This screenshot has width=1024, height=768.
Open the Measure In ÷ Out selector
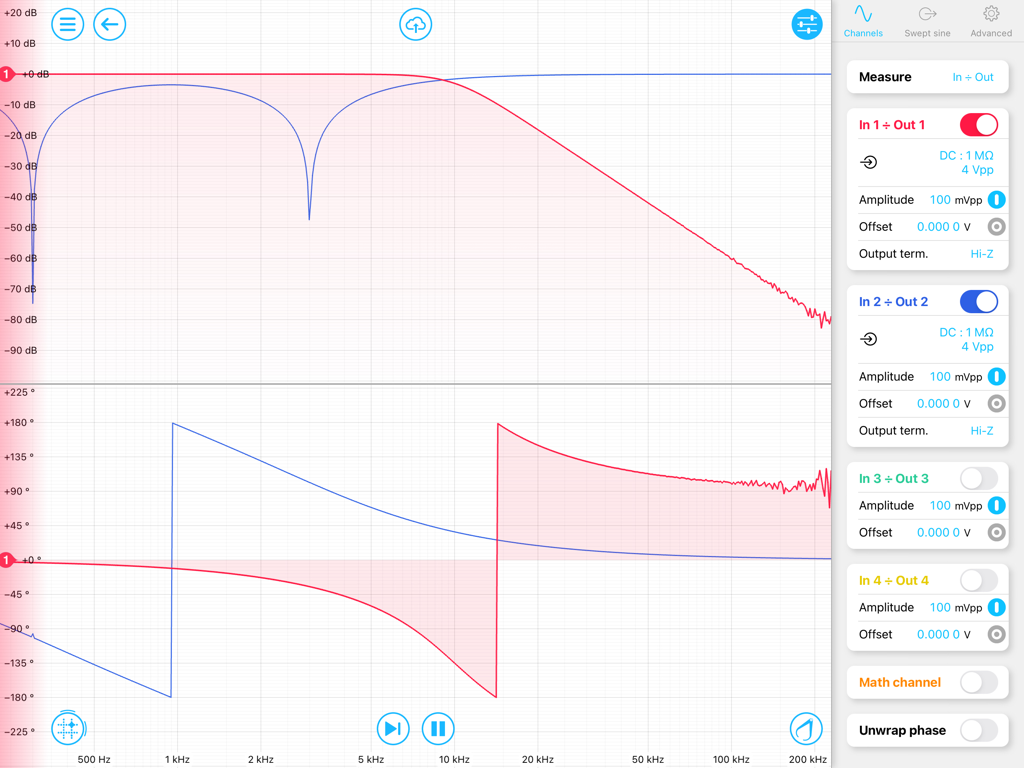(973, 77)
